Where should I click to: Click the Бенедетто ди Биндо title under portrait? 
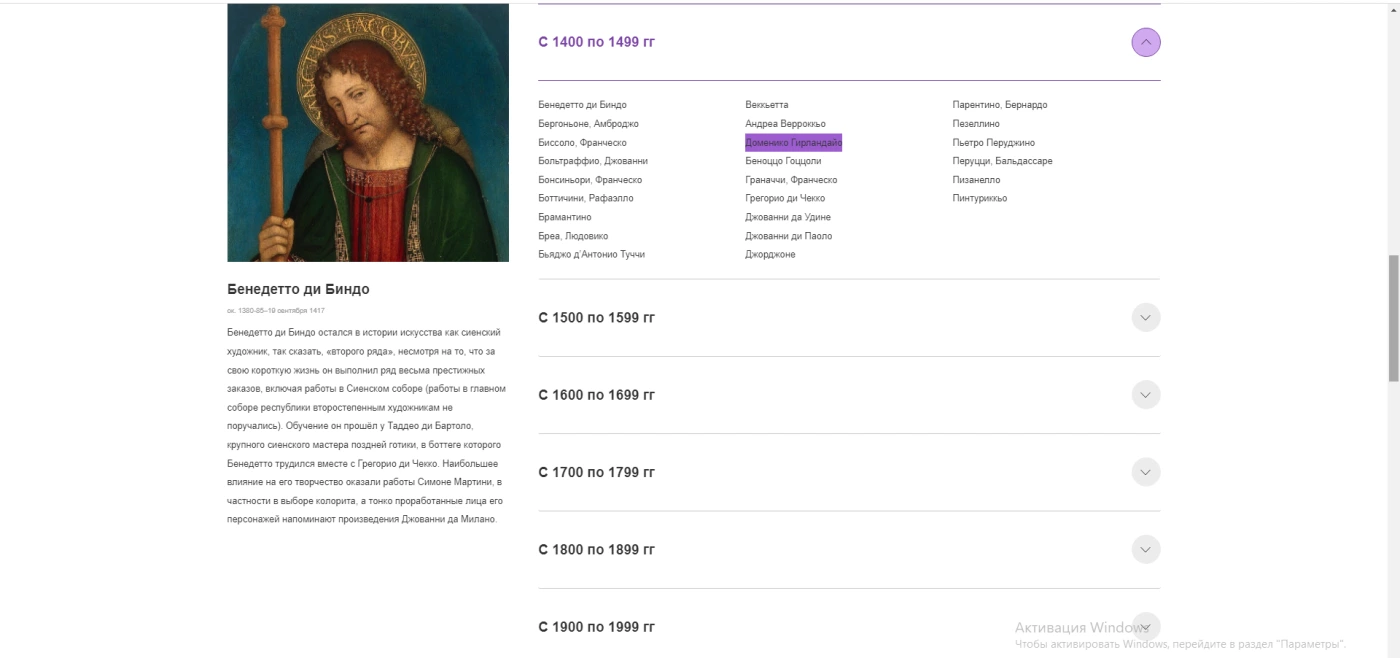(x=298, y=289)
